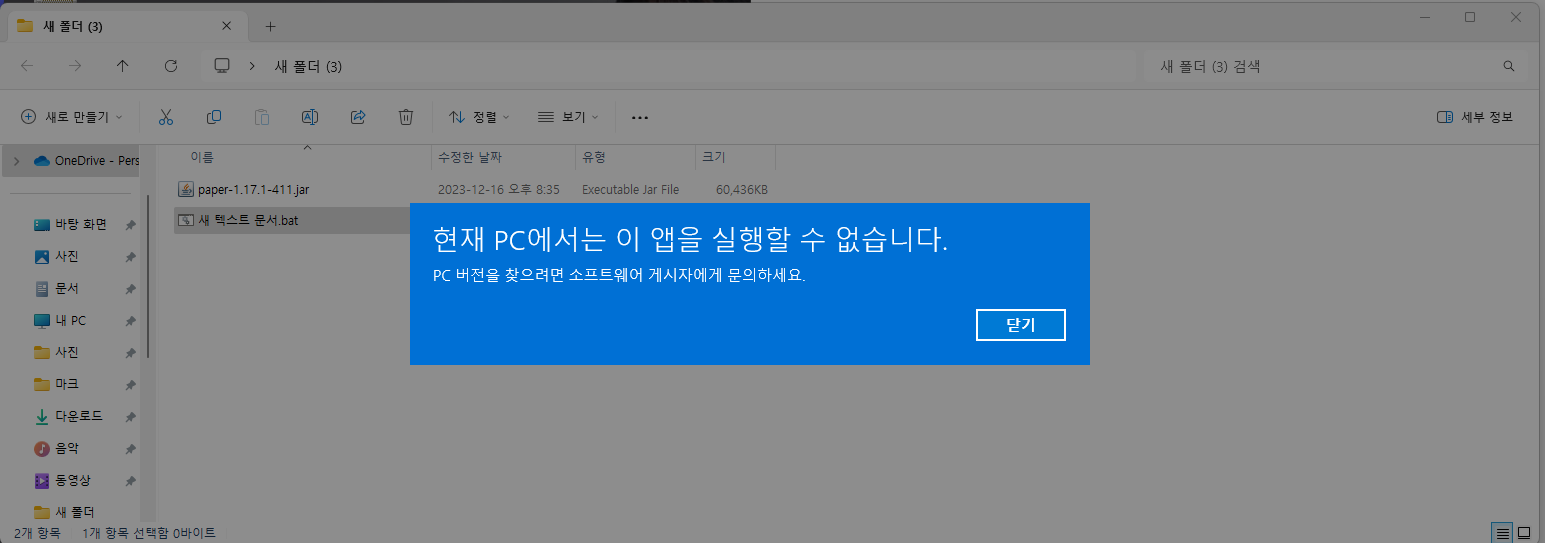Open the 새로 만들기 menu
Screen dimensions: 1545x543
click(72, 117)
